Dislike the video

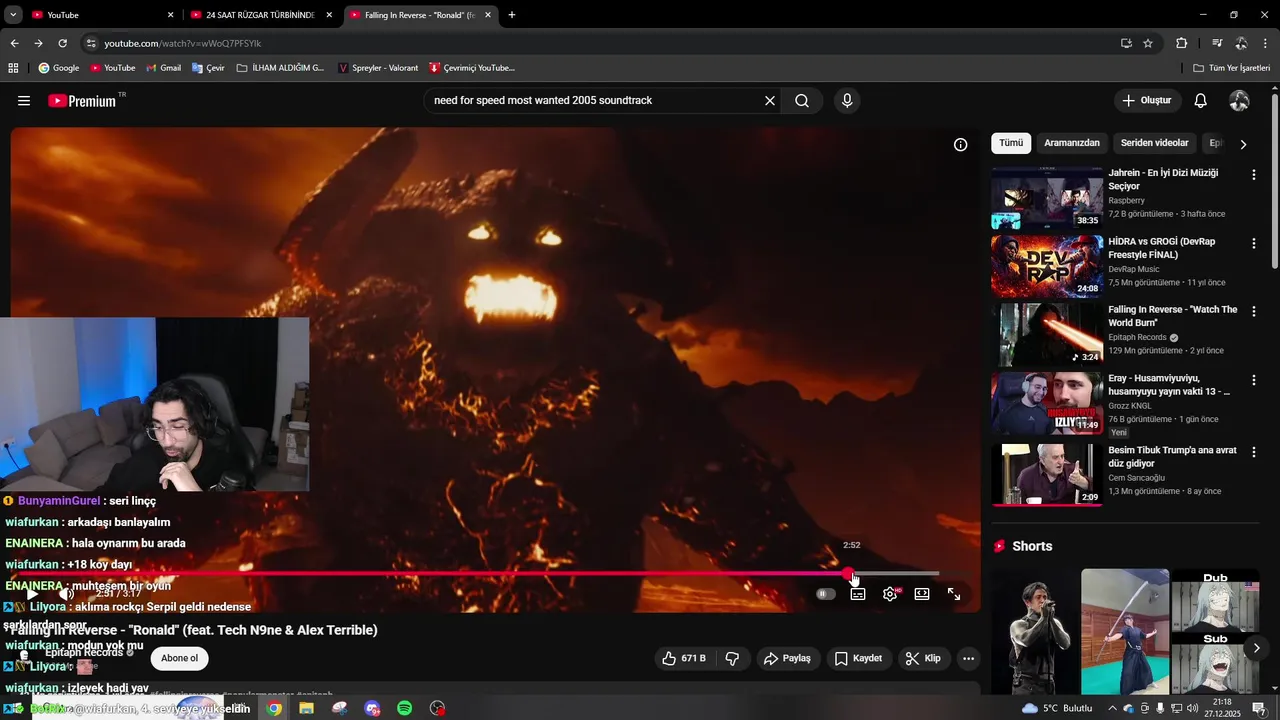pos(732,659)
